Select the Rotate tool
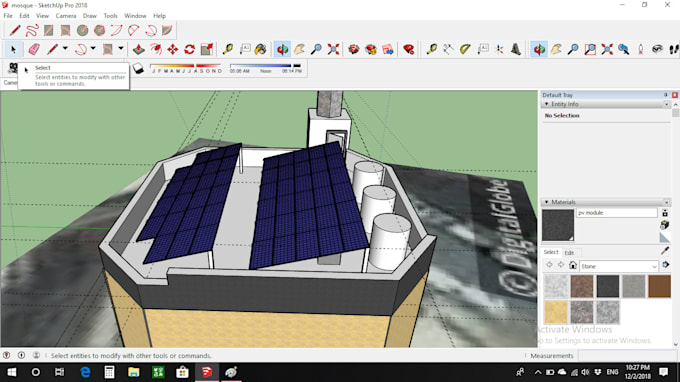The height and width of the screenshot is (382, 680). click(x=190, y=49)
